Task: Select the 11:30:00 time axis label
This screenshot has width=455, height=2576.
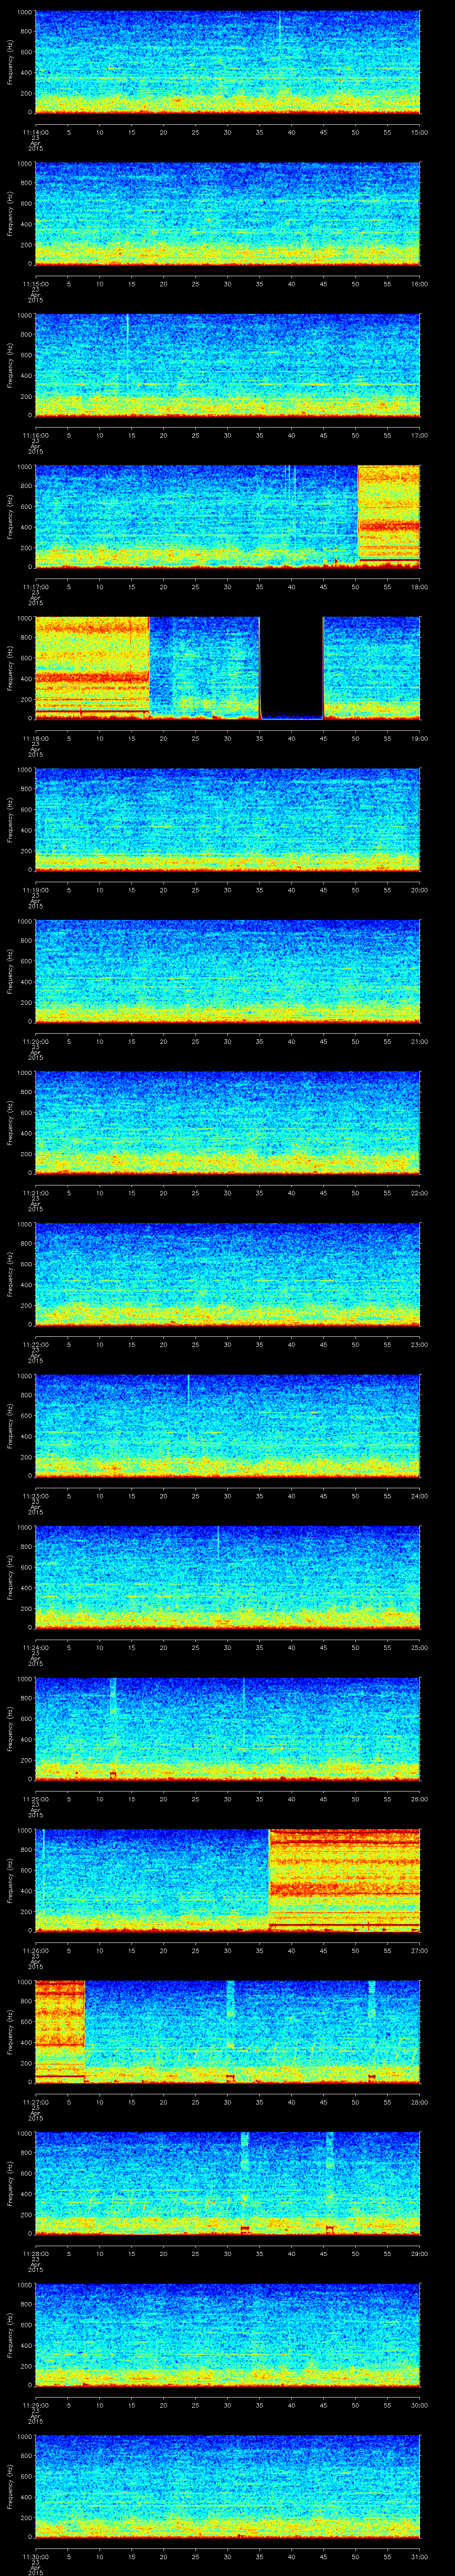Action: (35, 2556)
